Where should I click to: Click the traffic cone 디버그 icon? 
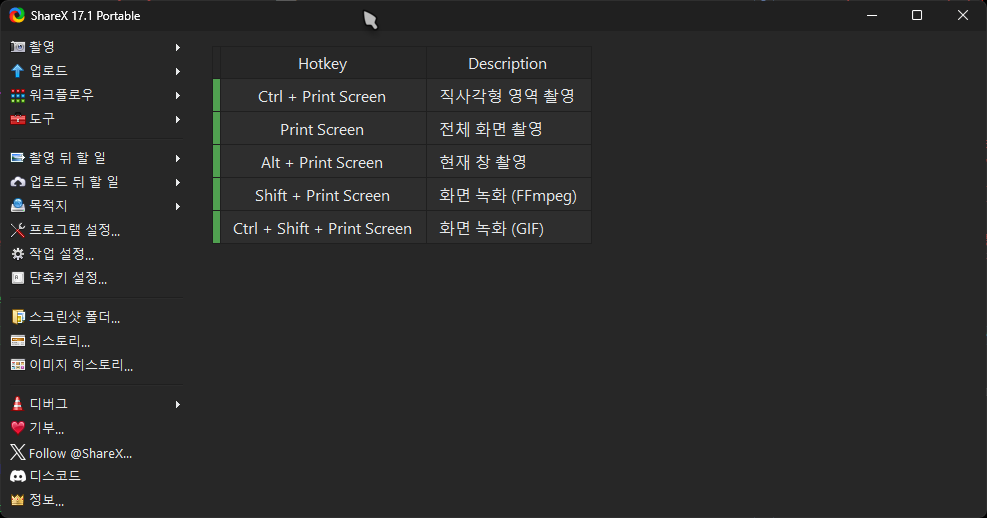18,404
